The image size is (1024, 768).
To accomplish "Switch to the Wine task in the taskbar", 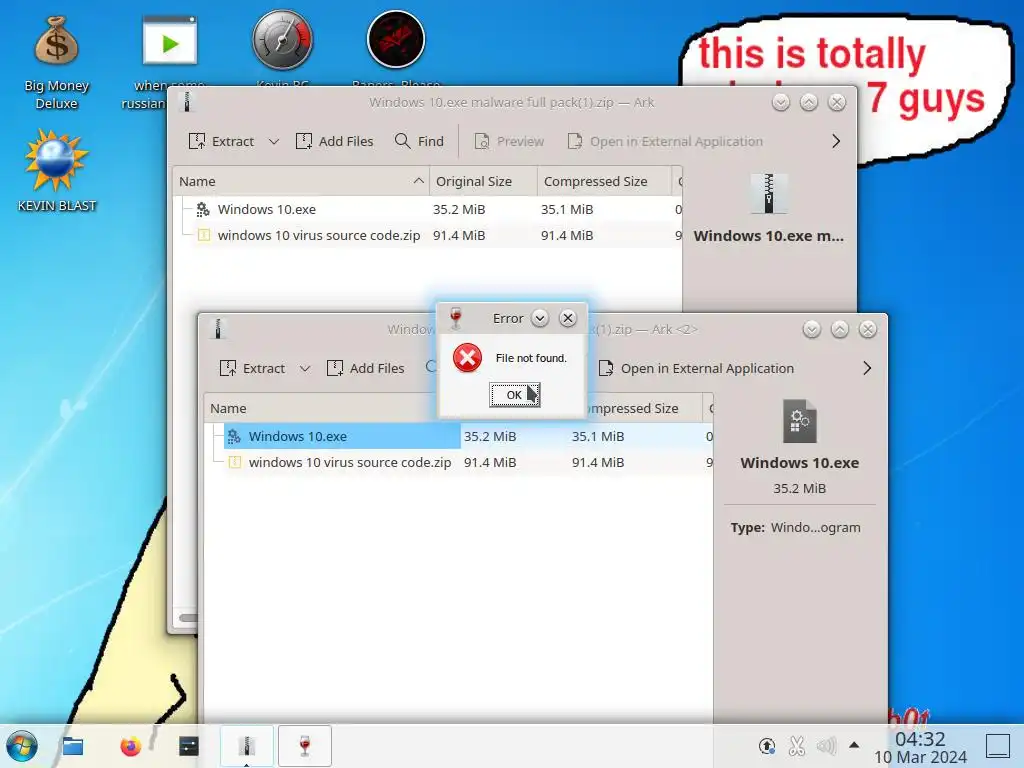I will point(305,746).
